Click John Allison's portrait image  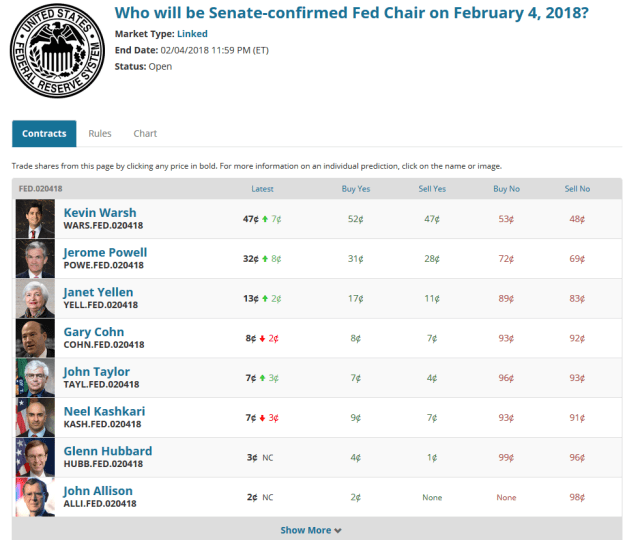pos(35,496)
